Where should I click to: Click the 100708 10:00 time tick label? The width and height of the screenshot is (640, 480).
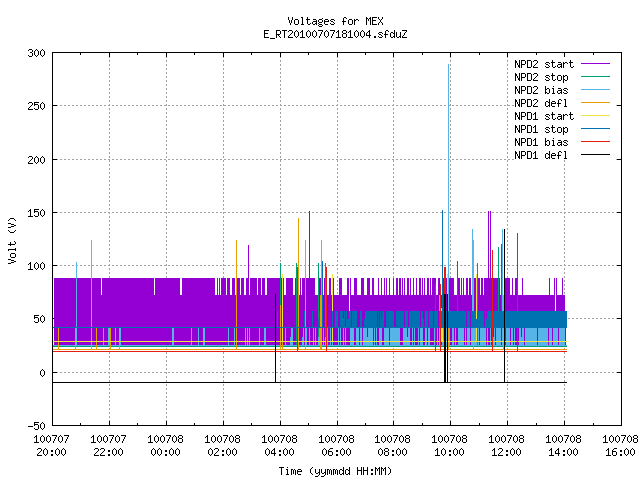click(x=449, y=446)
